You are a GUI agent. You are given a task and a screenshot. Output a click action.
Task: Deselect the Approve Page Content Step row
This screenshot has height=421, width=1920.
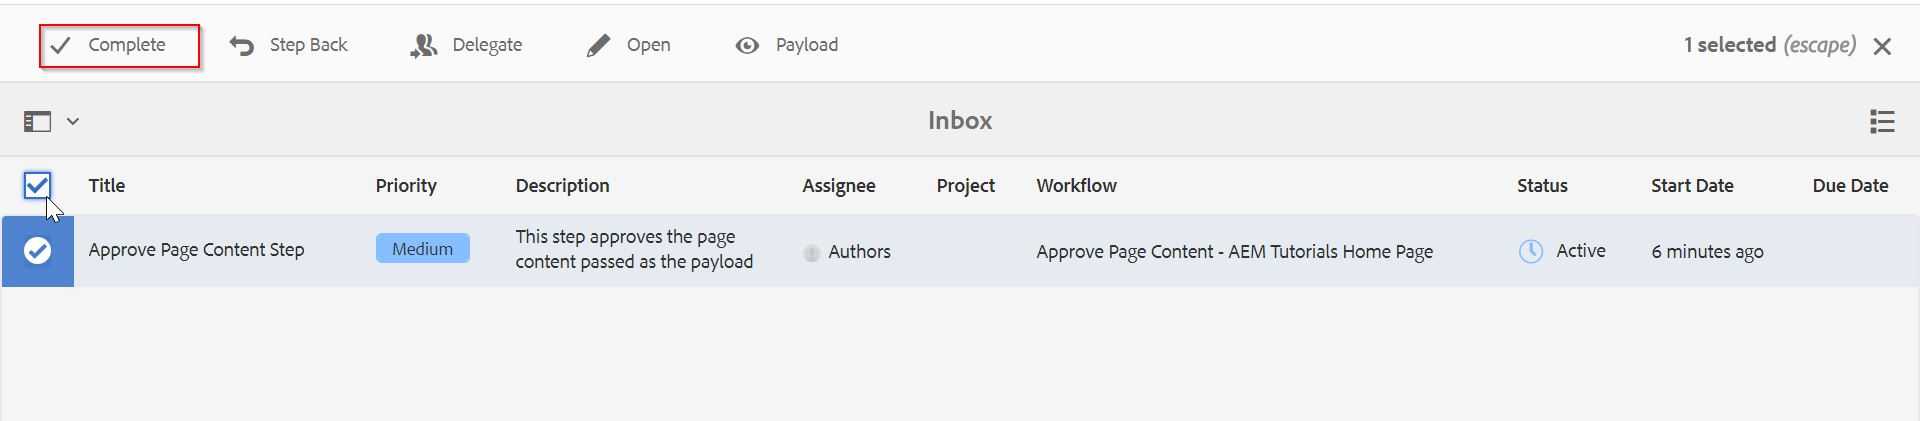click(x=37, y=250)
